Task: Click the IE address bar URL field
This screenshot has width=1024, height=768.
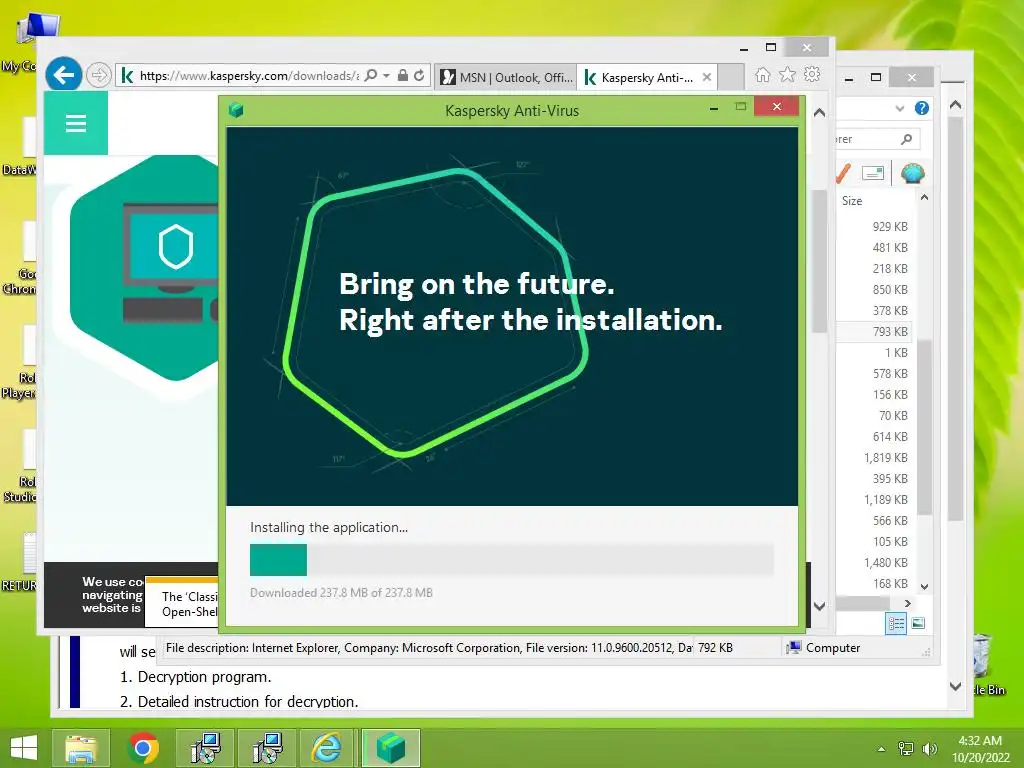Action: [249, 76]
